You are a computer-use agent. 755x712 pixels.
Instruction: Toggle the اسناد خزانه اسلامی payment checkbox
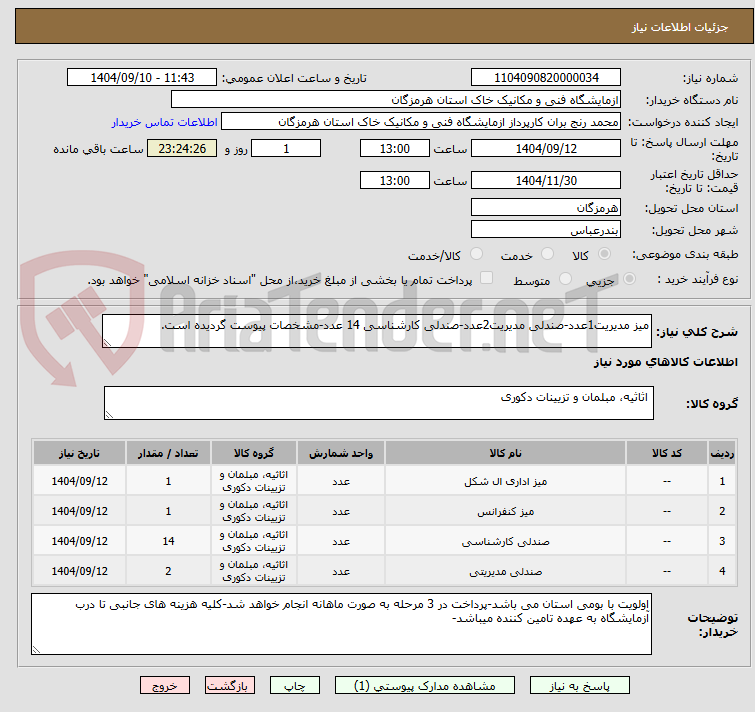487,280
